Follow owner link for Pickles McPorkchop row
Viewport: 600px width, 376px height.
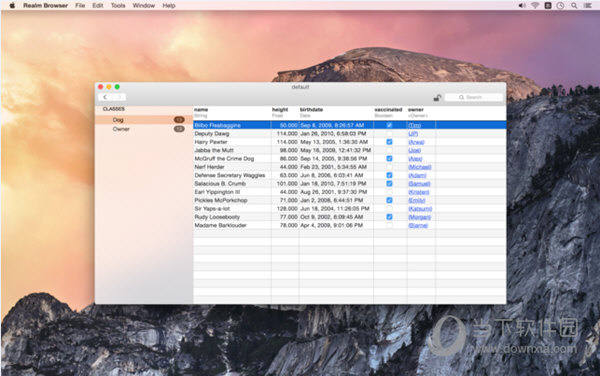click(x=417, y=200)
